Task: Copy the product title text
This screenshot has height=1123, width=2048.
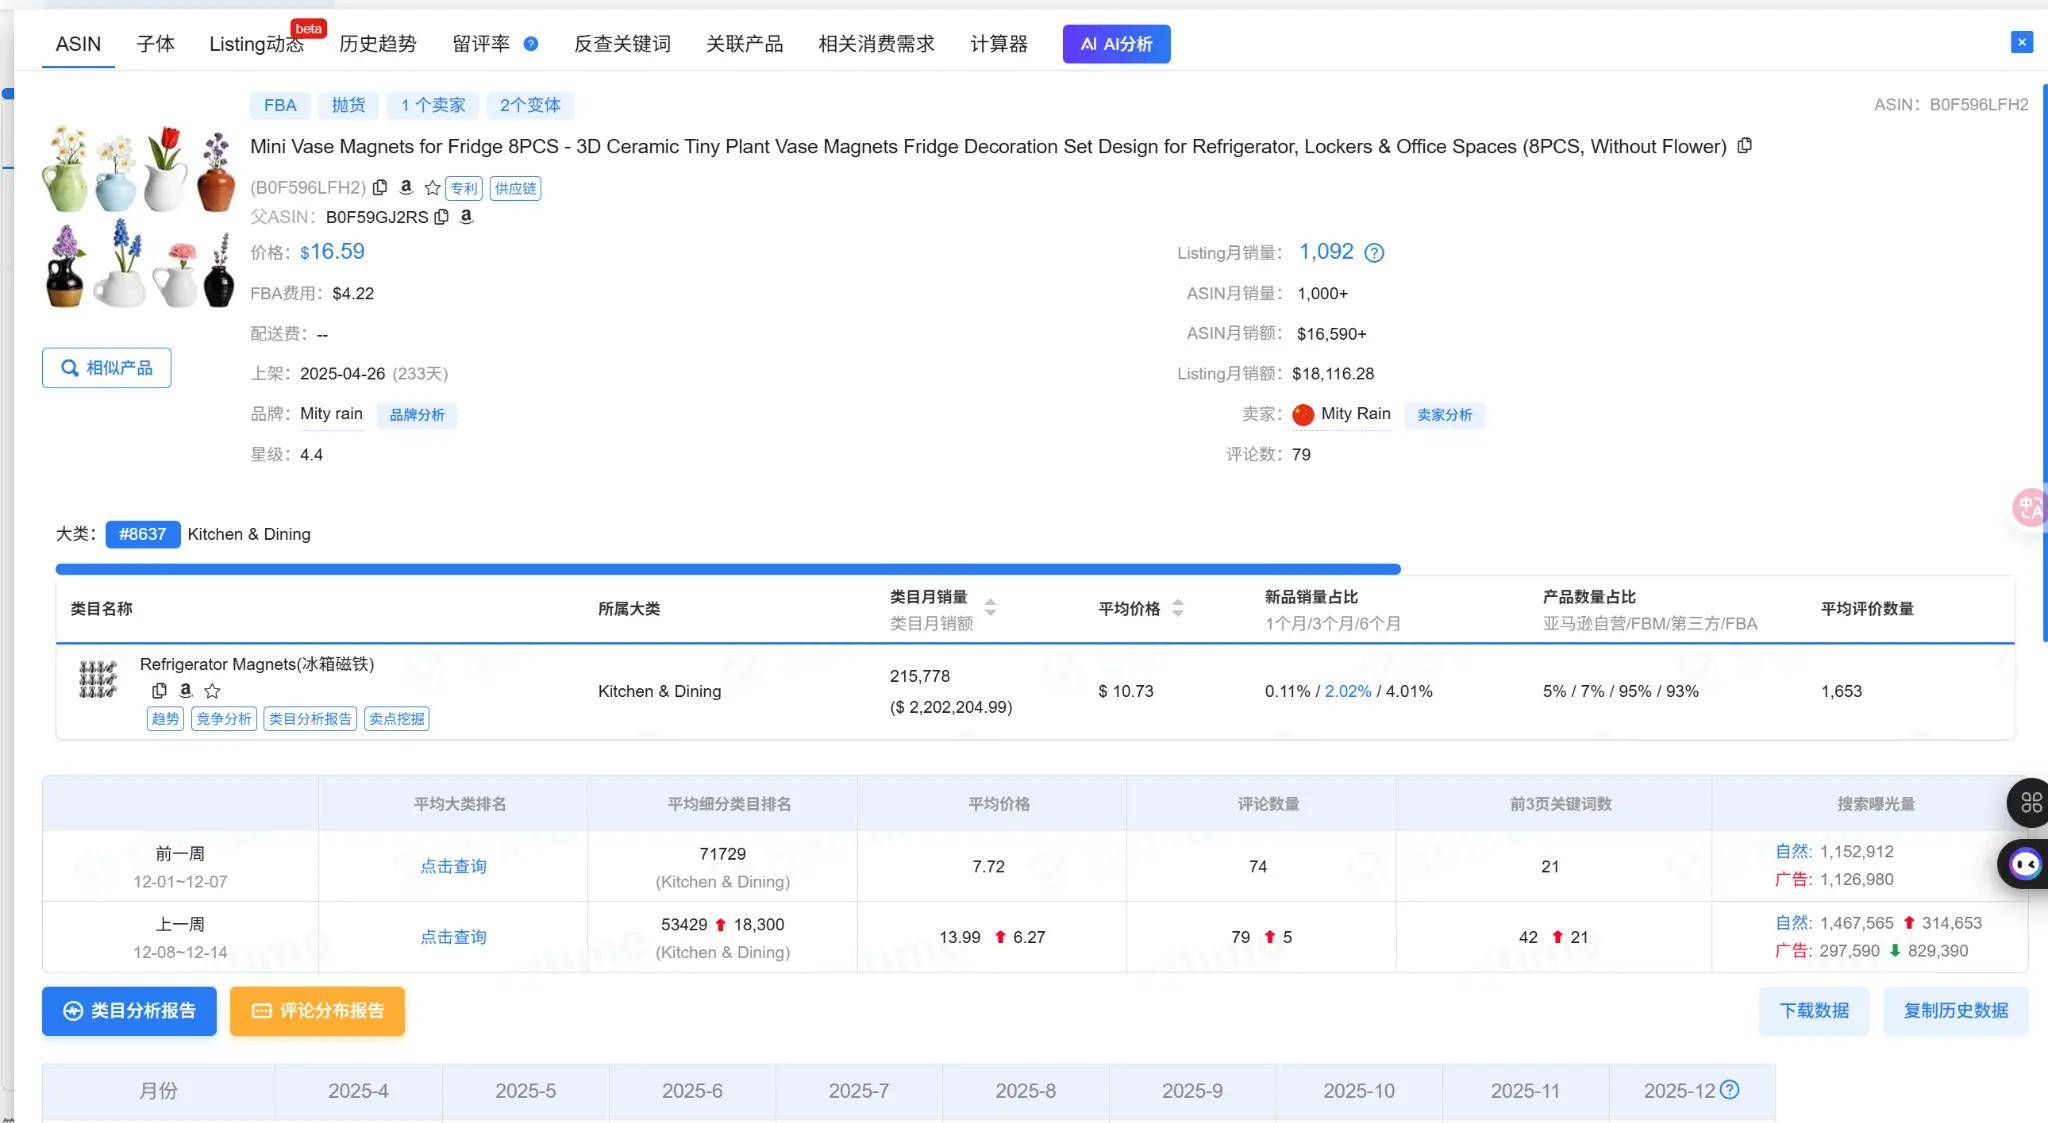Action: (1745, 146)
